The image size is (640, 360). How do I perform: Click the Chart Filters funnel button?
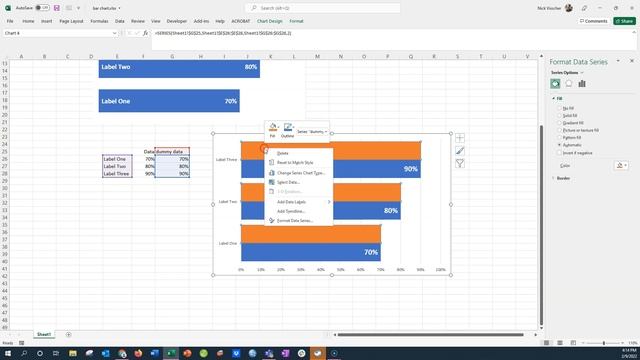click(x=460, y=164)
